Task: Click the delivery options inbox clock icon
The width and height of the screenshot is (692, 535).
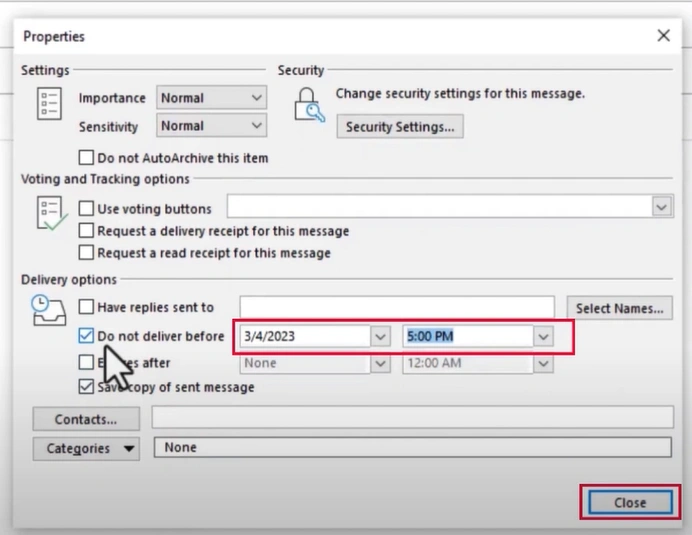Action: 49,310
